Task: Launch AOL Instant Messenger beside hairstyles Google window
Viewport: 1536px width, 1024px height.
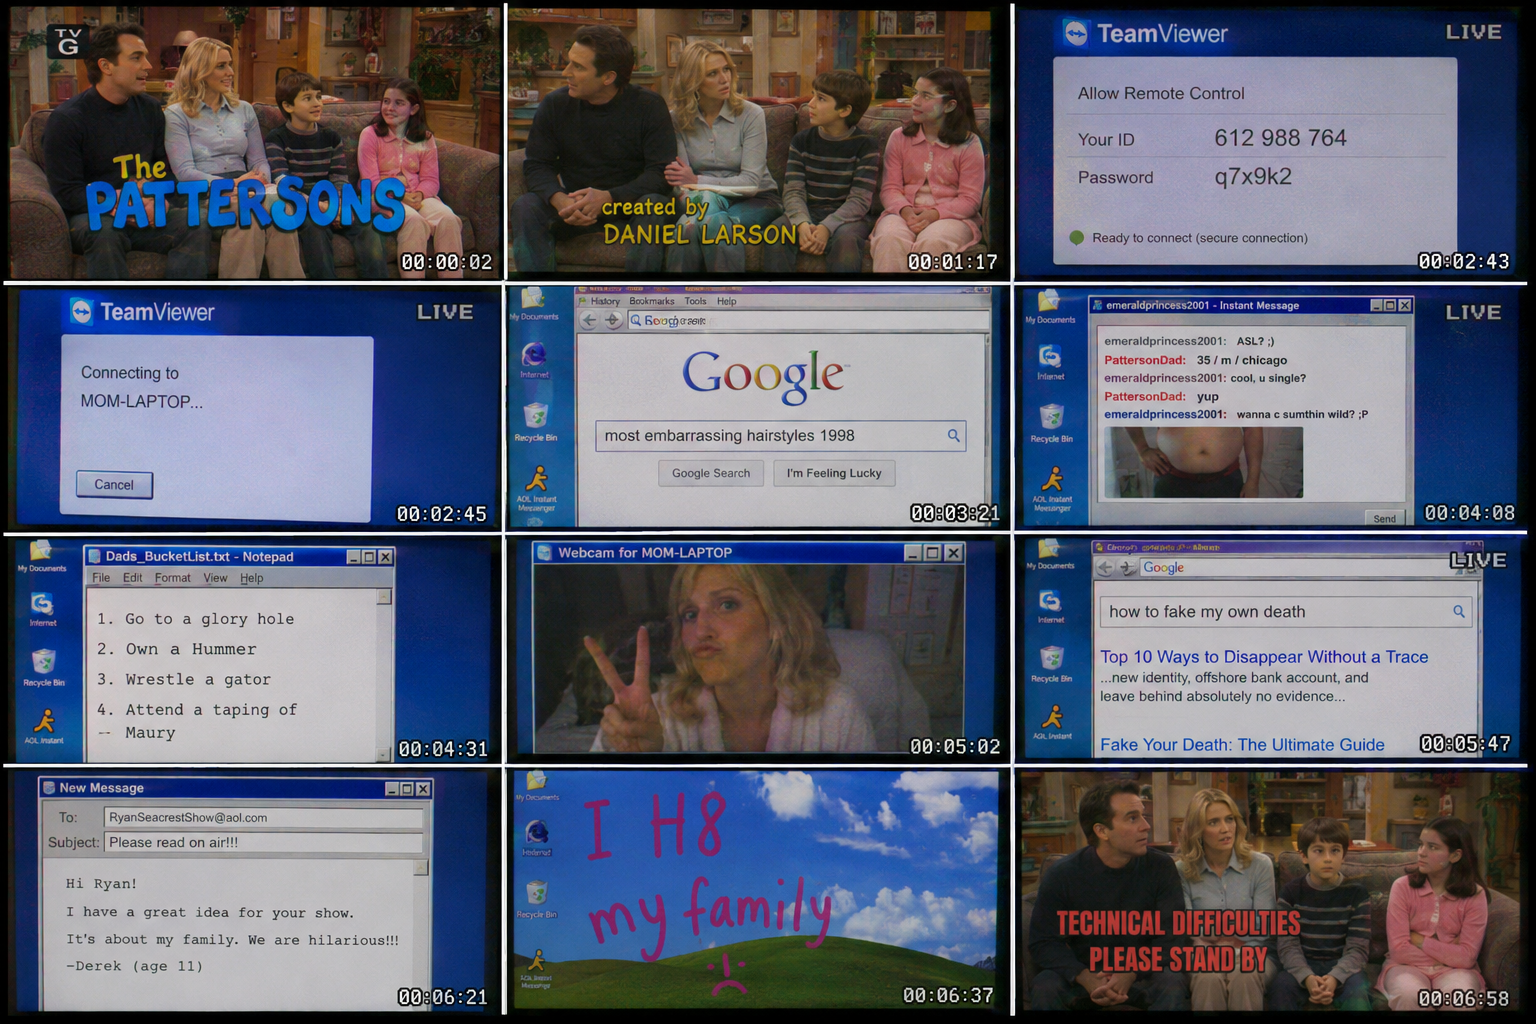Action: [x=537, y=487]
